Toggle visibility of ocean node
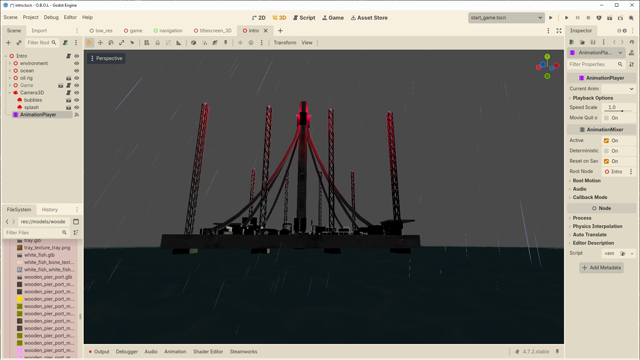 point(76,71)
